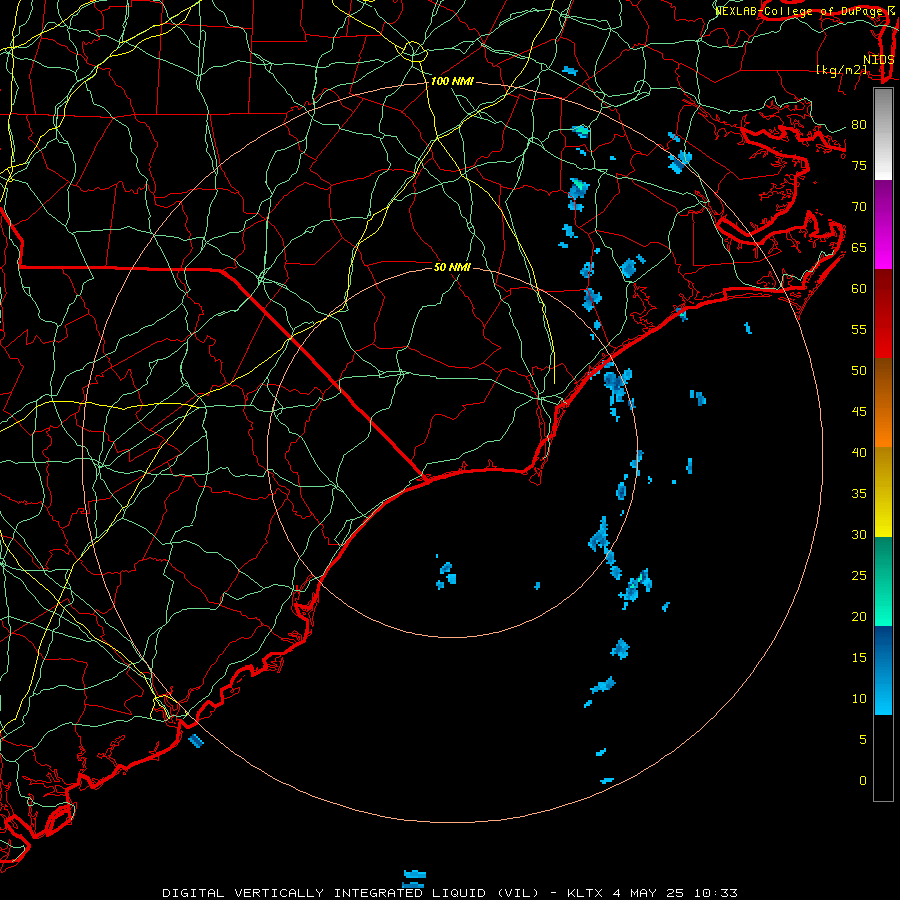Click the legend value 25
900x900 pixels.
(859, 576)
